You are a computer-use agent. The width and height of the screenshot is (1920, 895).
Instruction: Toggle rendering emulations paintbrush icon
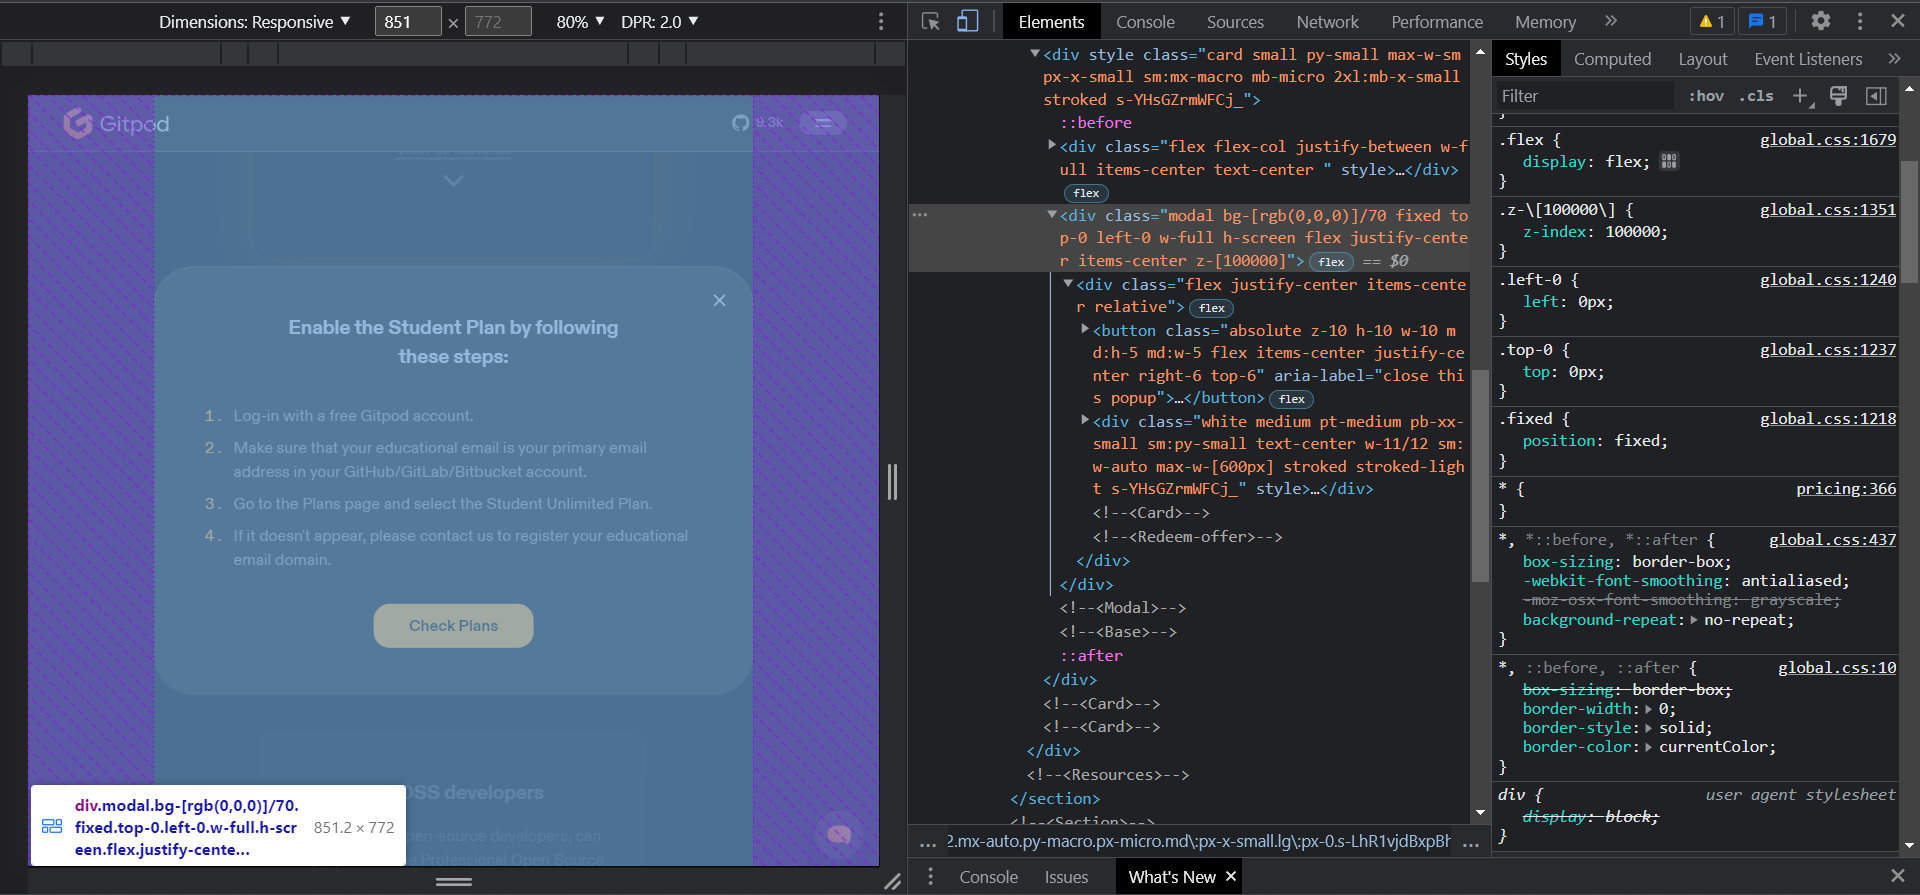click(1838, 96)
